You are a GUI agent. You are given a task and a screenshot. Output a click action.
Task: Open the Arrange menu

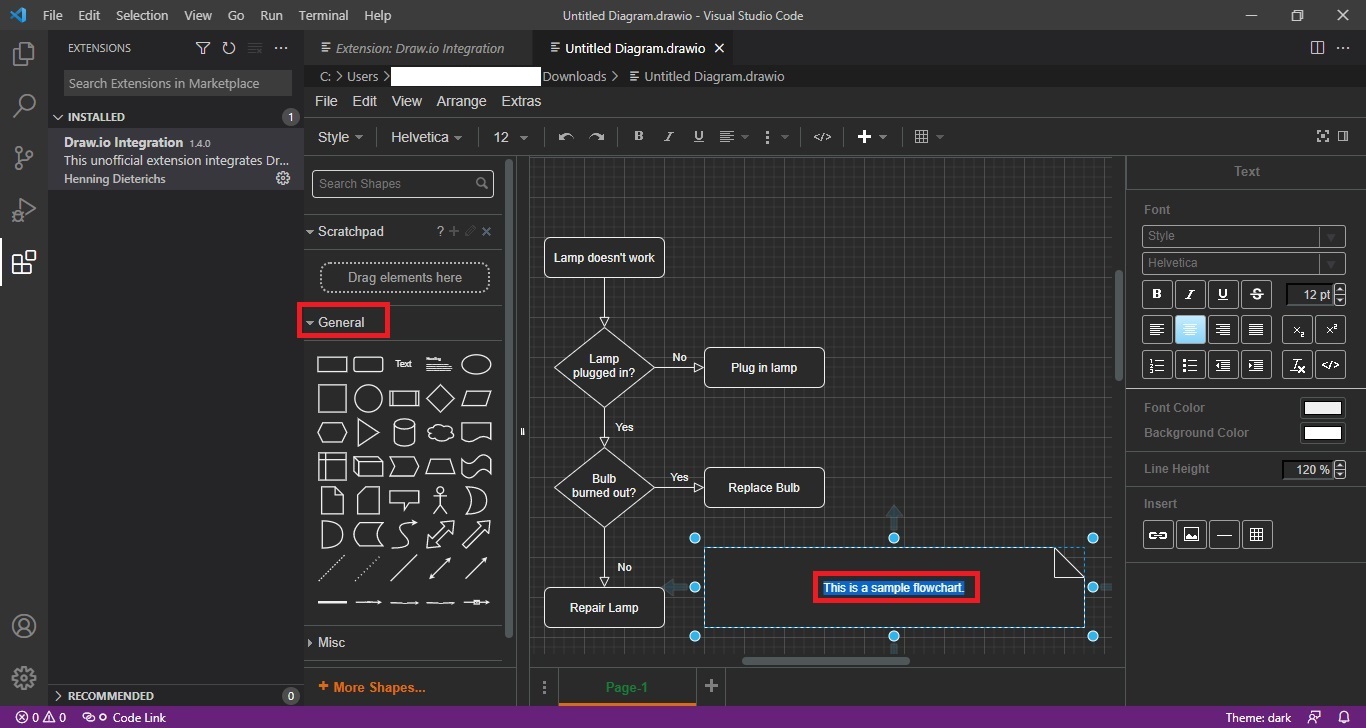point(461,101)
